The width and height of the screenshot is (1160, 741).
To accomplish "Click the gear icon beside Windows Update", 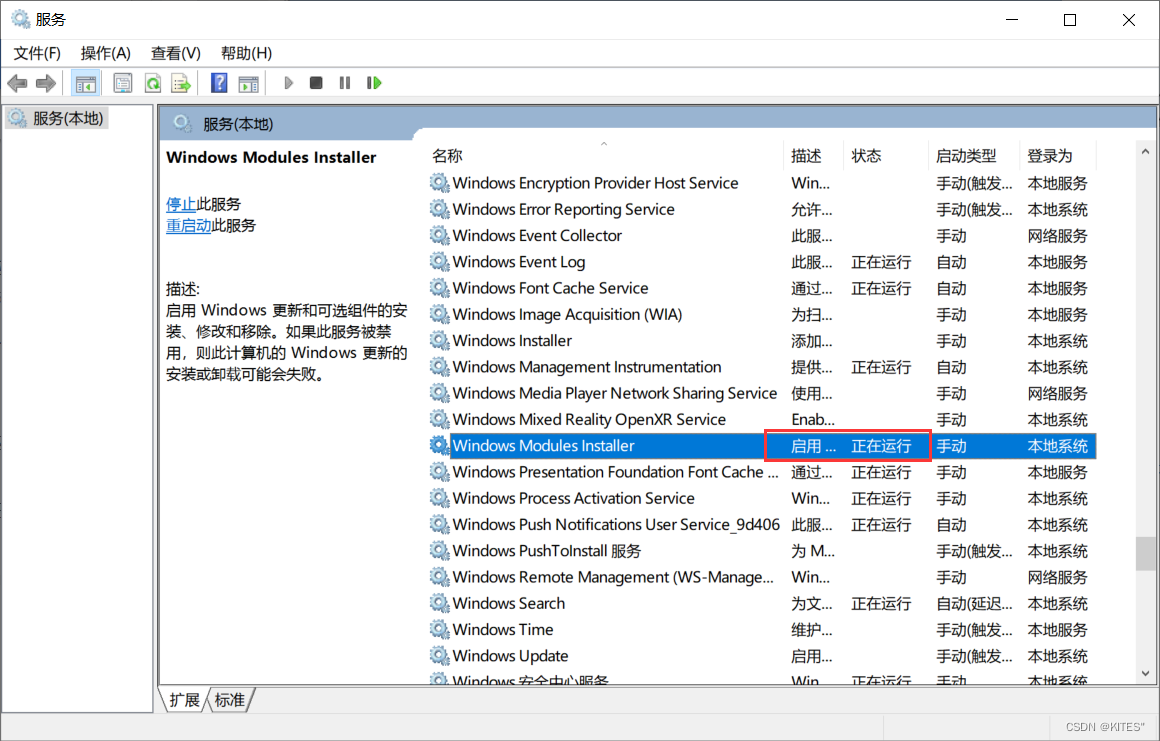I will 439,656.
